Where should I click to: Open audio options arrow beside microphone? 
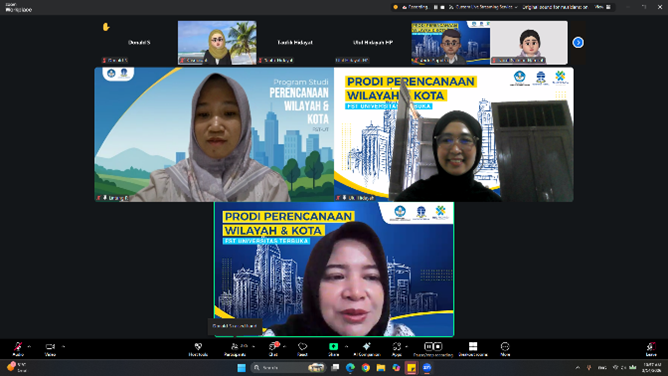tap(29, 347)
